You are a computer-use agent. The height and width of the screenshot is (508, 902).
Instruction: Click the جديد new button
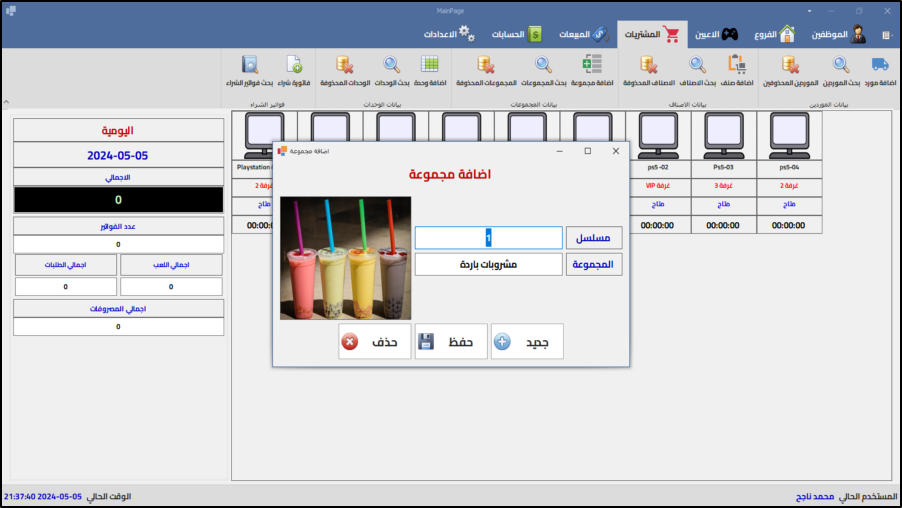coord(527,342)
